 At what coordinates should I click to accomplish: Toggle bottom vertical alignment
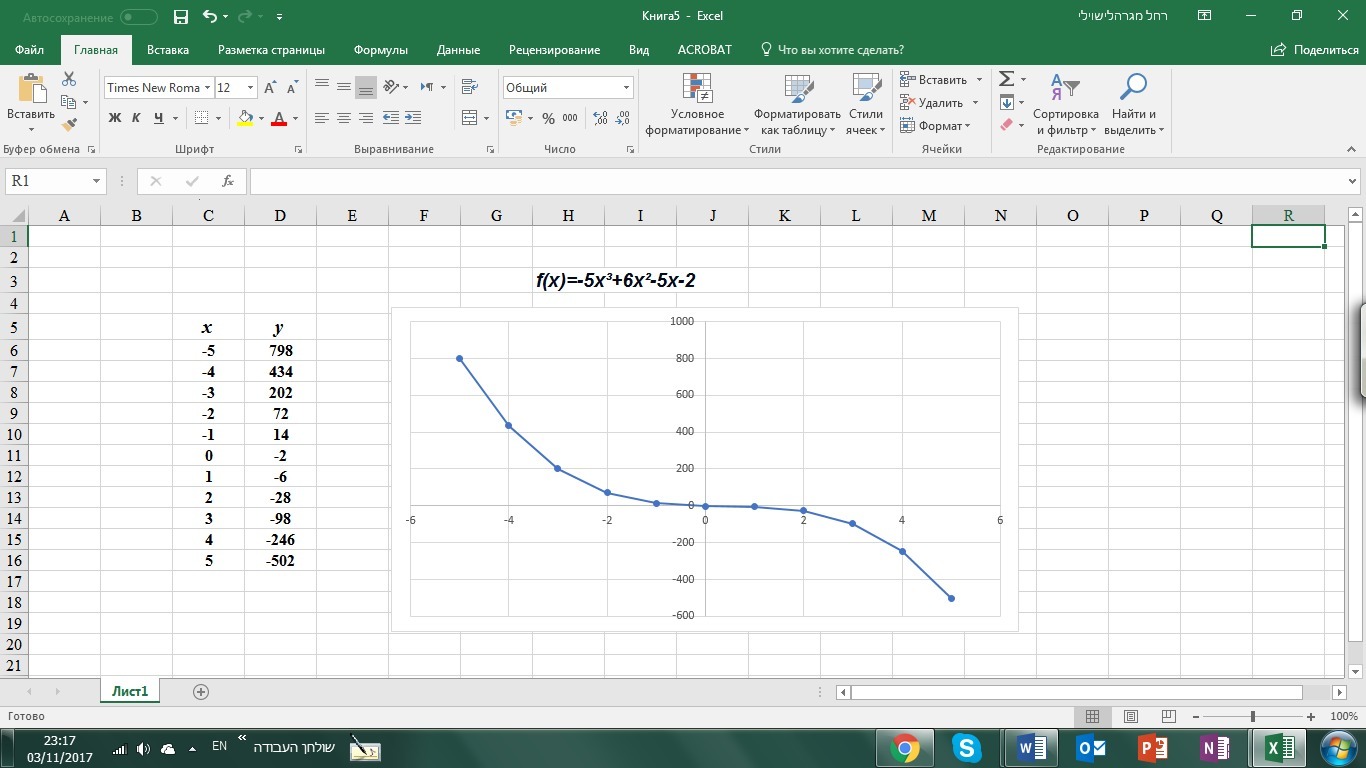(365, 87)
